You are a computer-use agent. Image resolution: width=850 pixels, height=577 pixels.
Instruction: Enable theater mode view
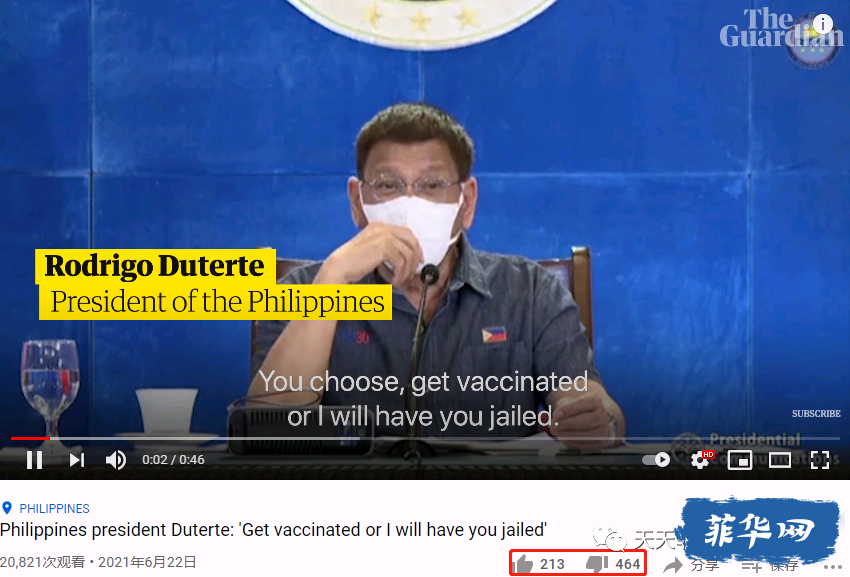click(x=780, y=460)
